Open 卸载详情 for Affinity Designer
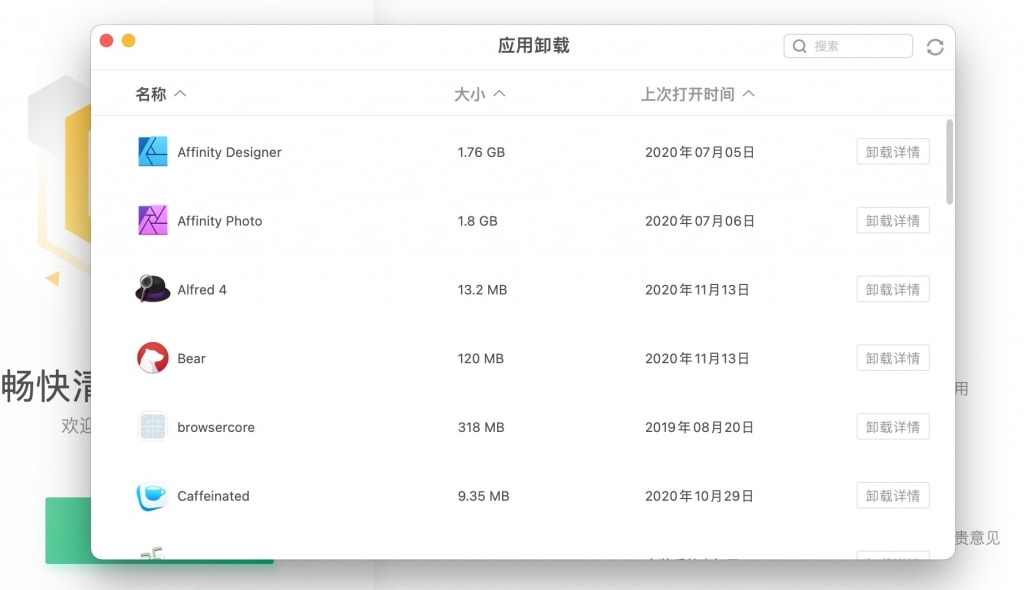 [893, 152]
